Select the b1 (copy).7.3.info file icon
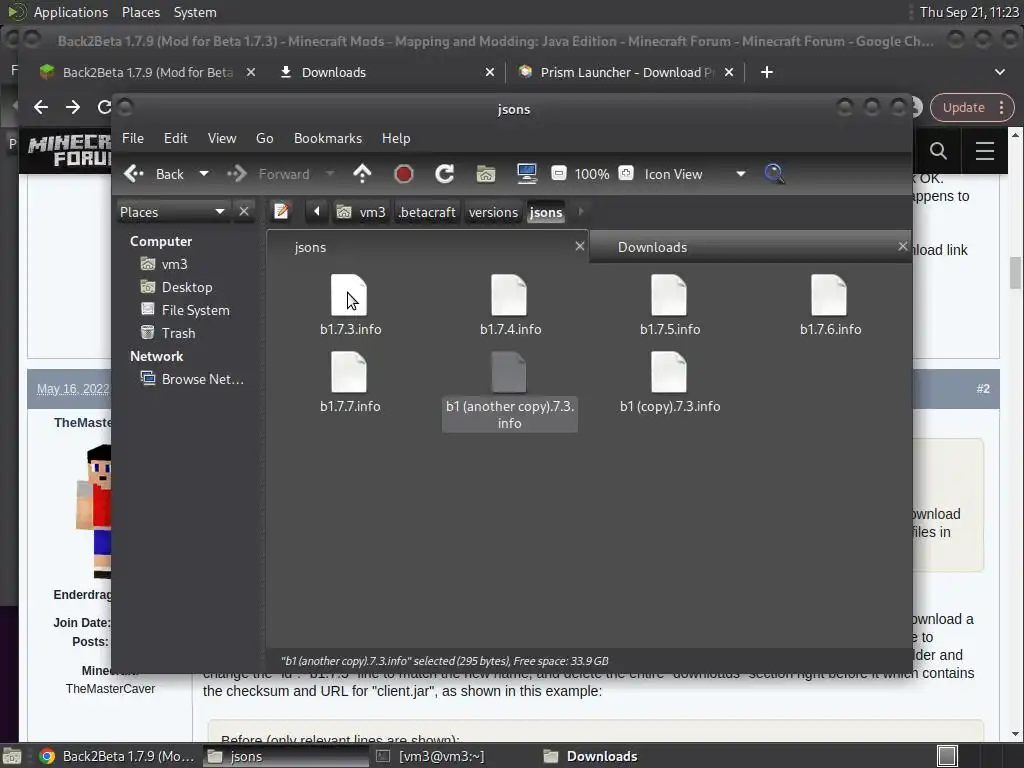Screen dimensions: 1024x768 [x=669, y=372]
